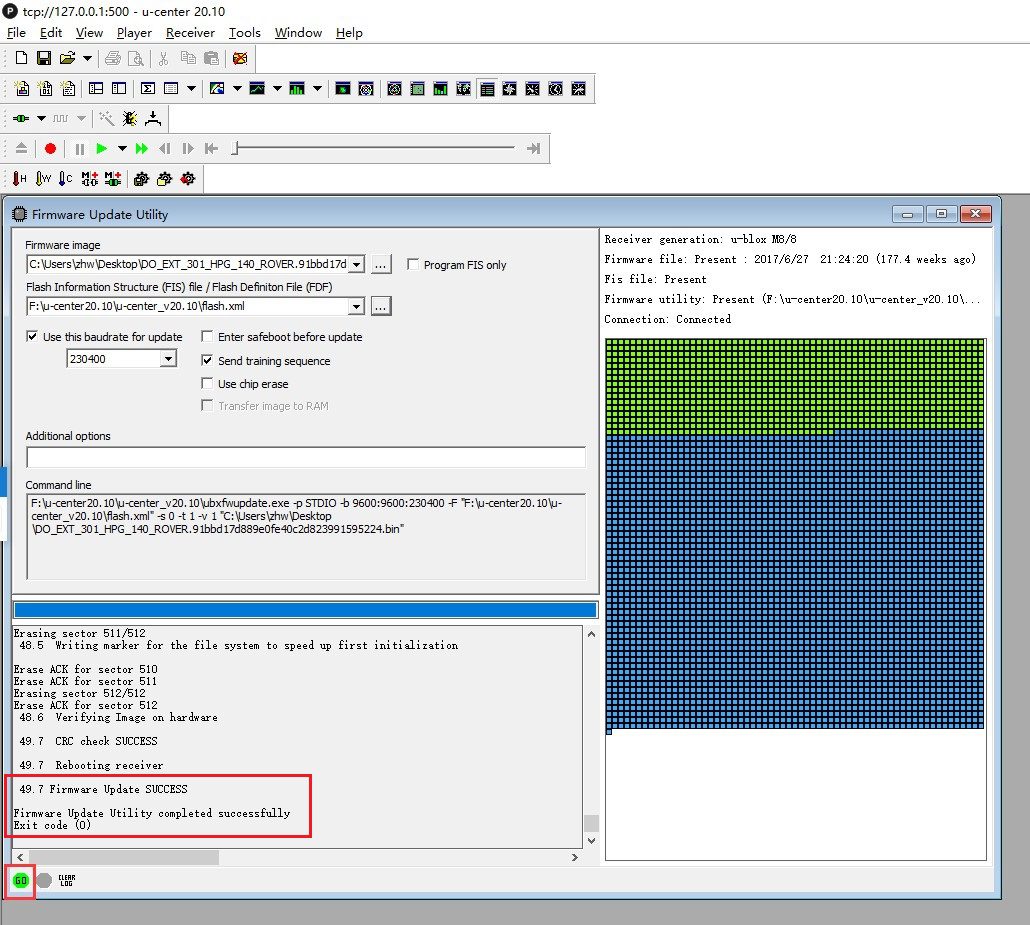This screenshot has width=1030, height=925.
Task: Click the scissors Cut icon
Action: click(164, 58)
